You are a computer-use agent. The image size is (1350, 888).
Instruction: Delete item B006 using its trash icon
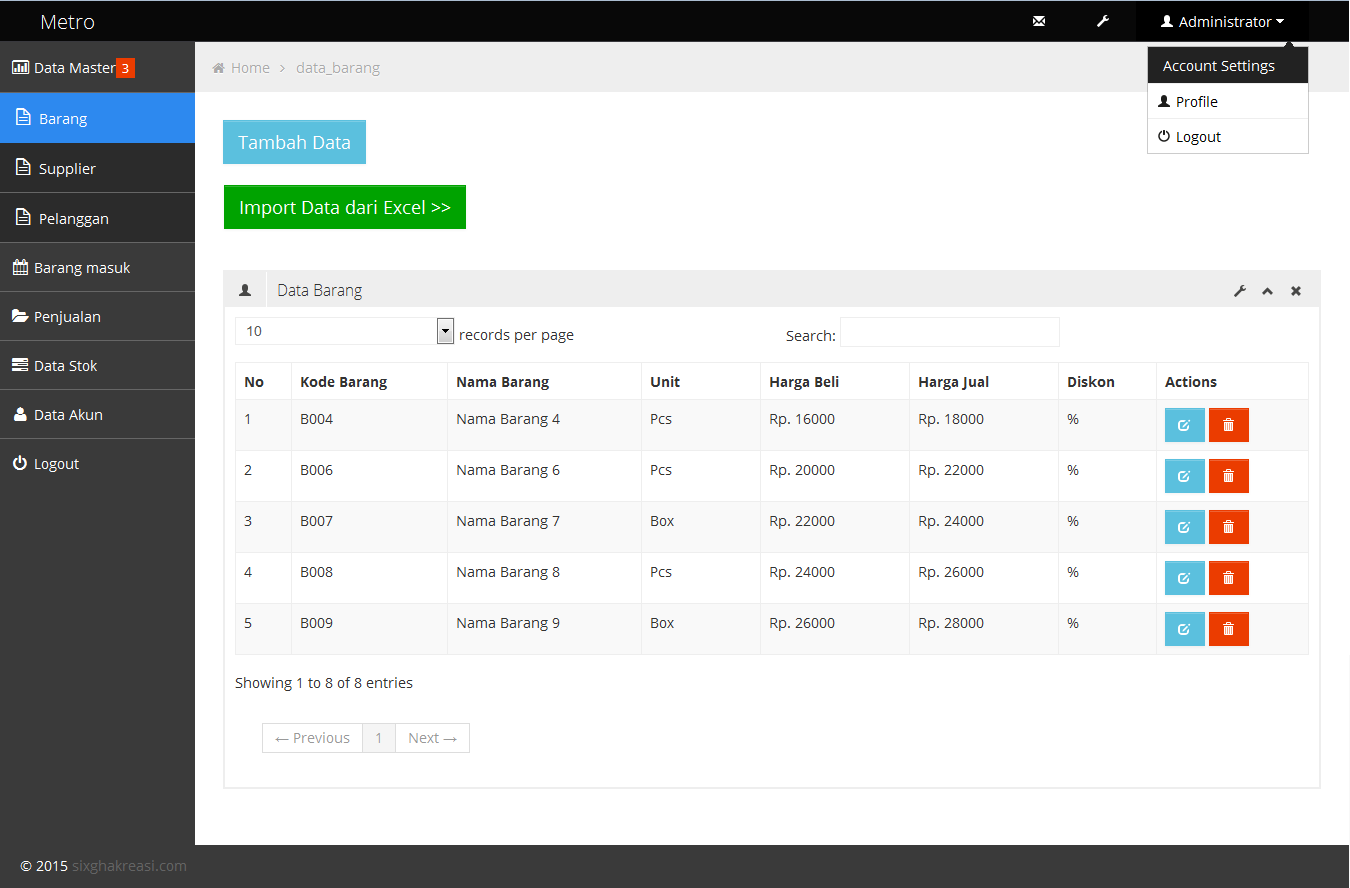(x=1228, y=475)
